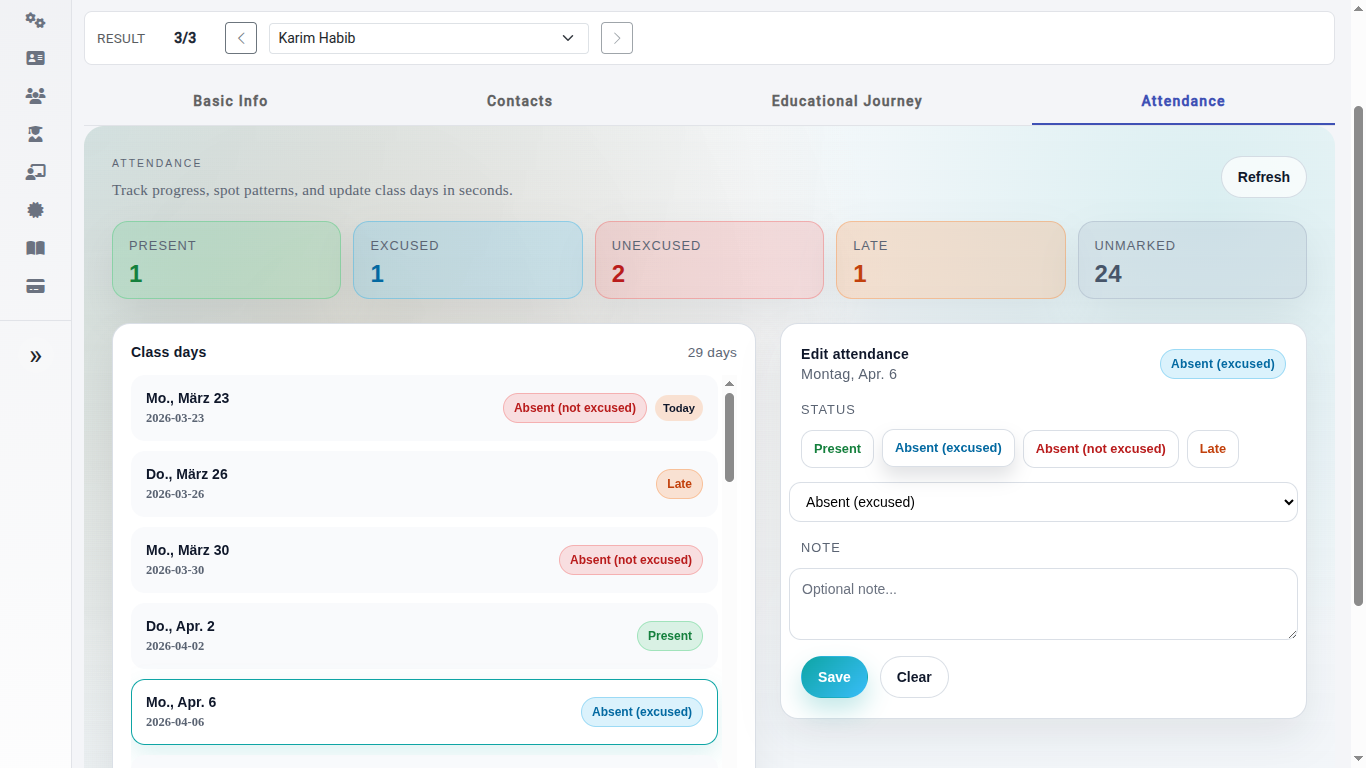
Task: Select the Mo., März 23 class day
Action: click(424, 408)
